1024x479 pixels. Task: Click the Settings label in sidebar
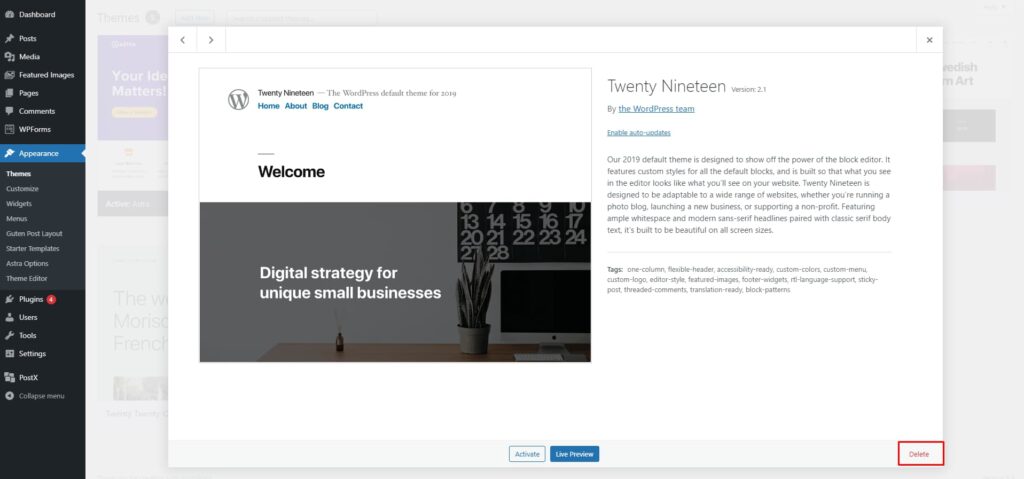point(33,354)
